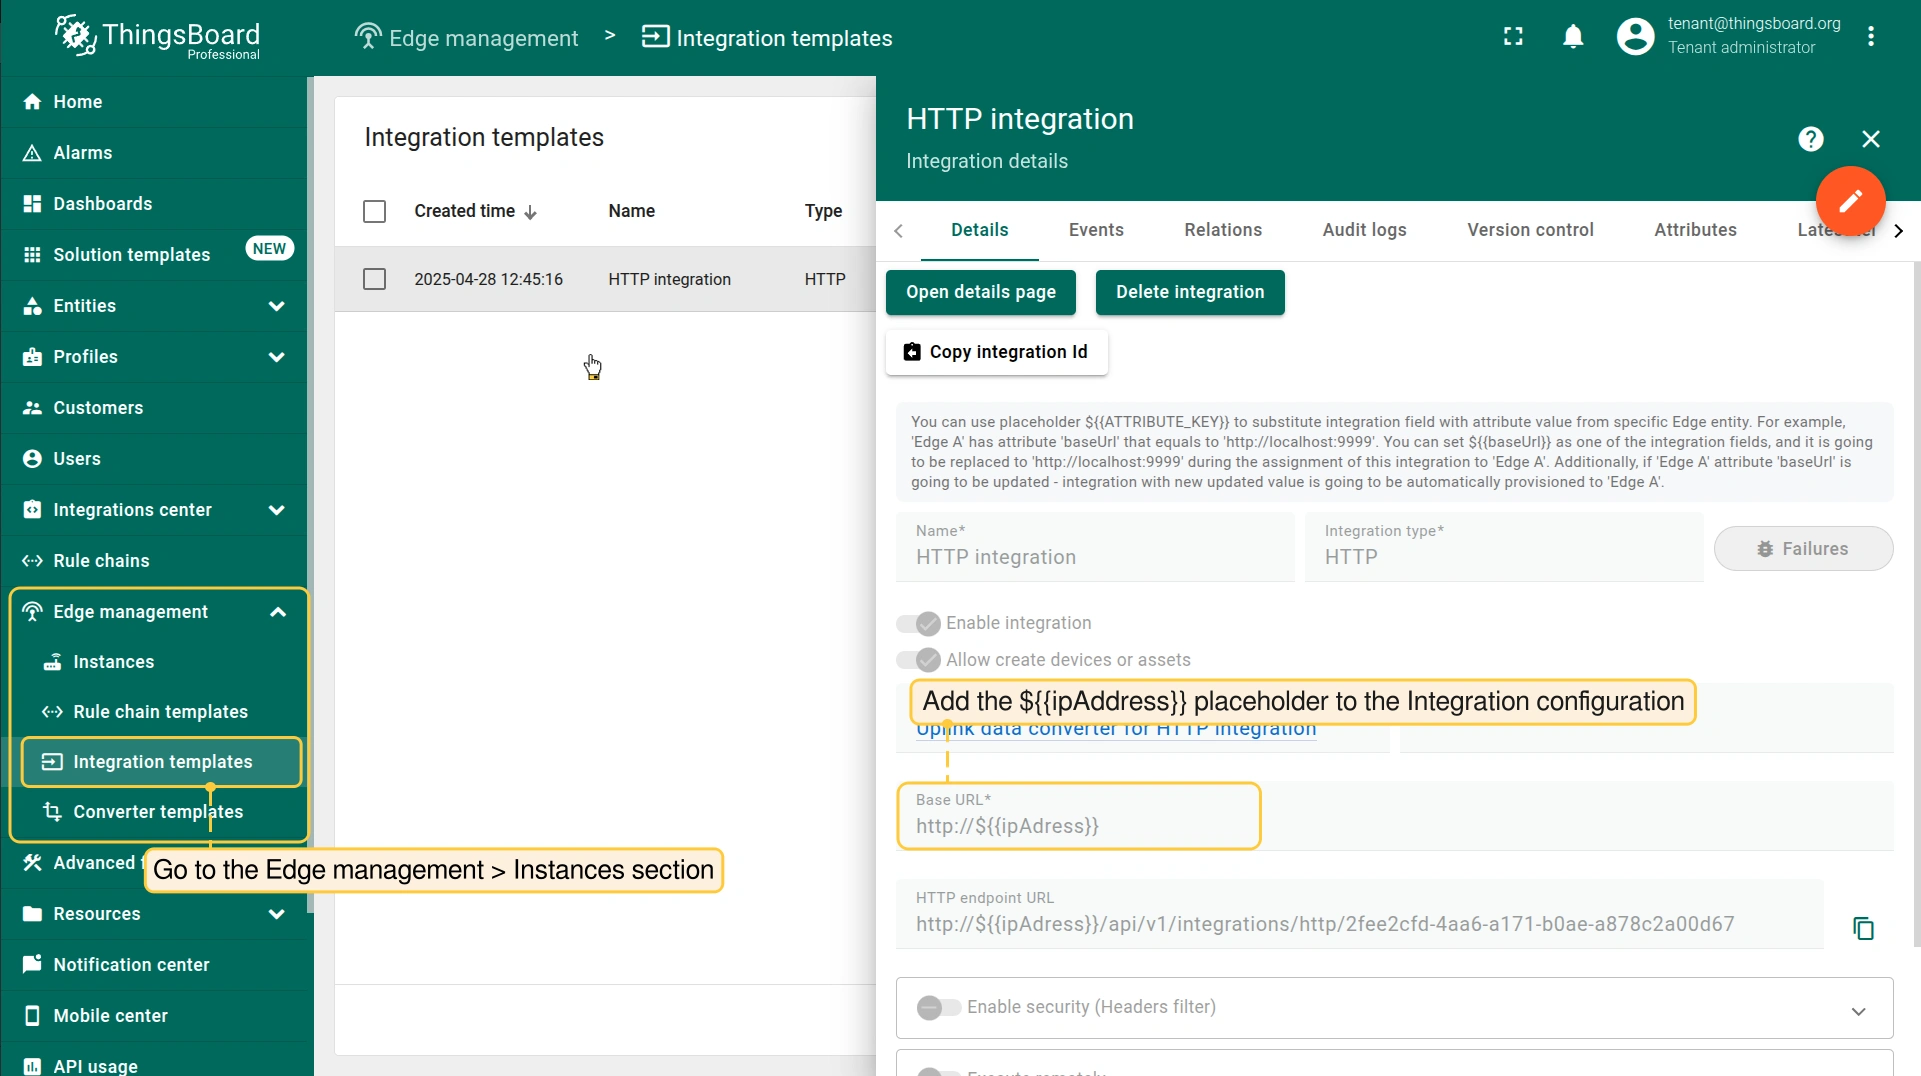1921x1076 pixels.
Task: Copy the HTTP endpoint URL
Action: pos(1863,928)
